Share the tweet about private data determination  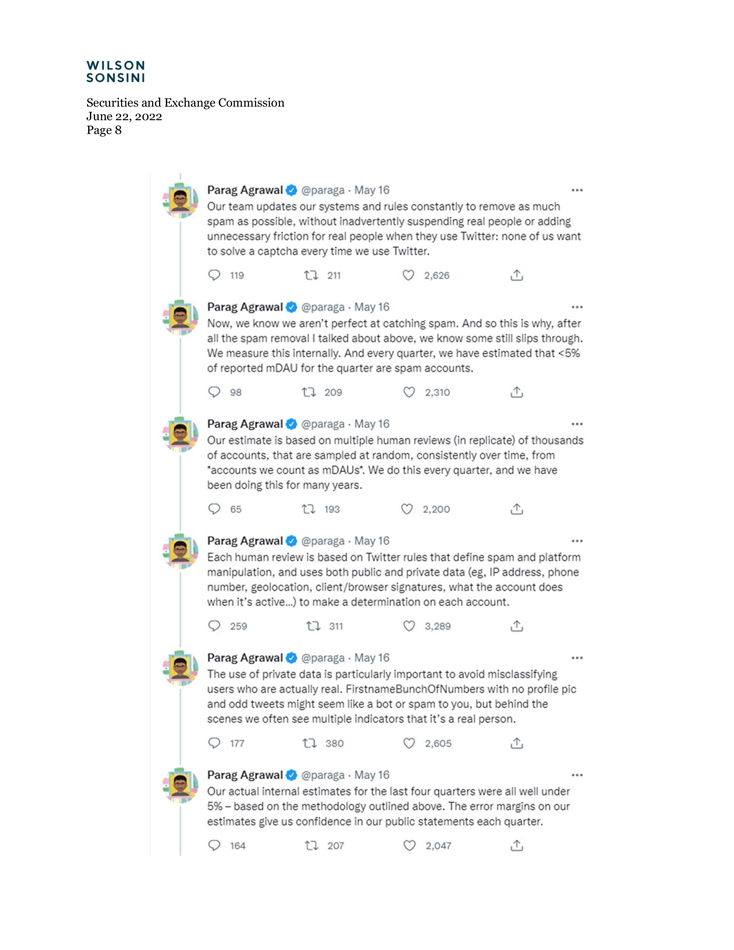[516, 626]
